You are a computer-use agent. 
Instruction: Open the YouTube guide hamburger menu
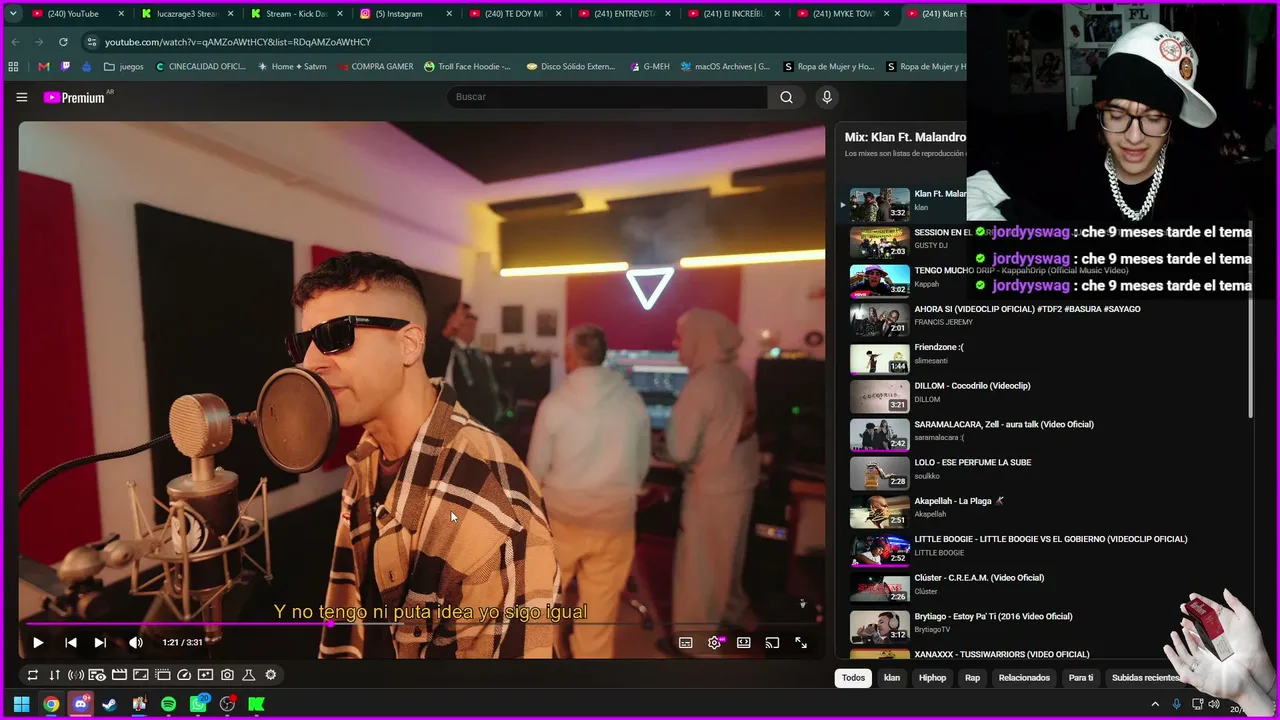(x=22, y=97)
